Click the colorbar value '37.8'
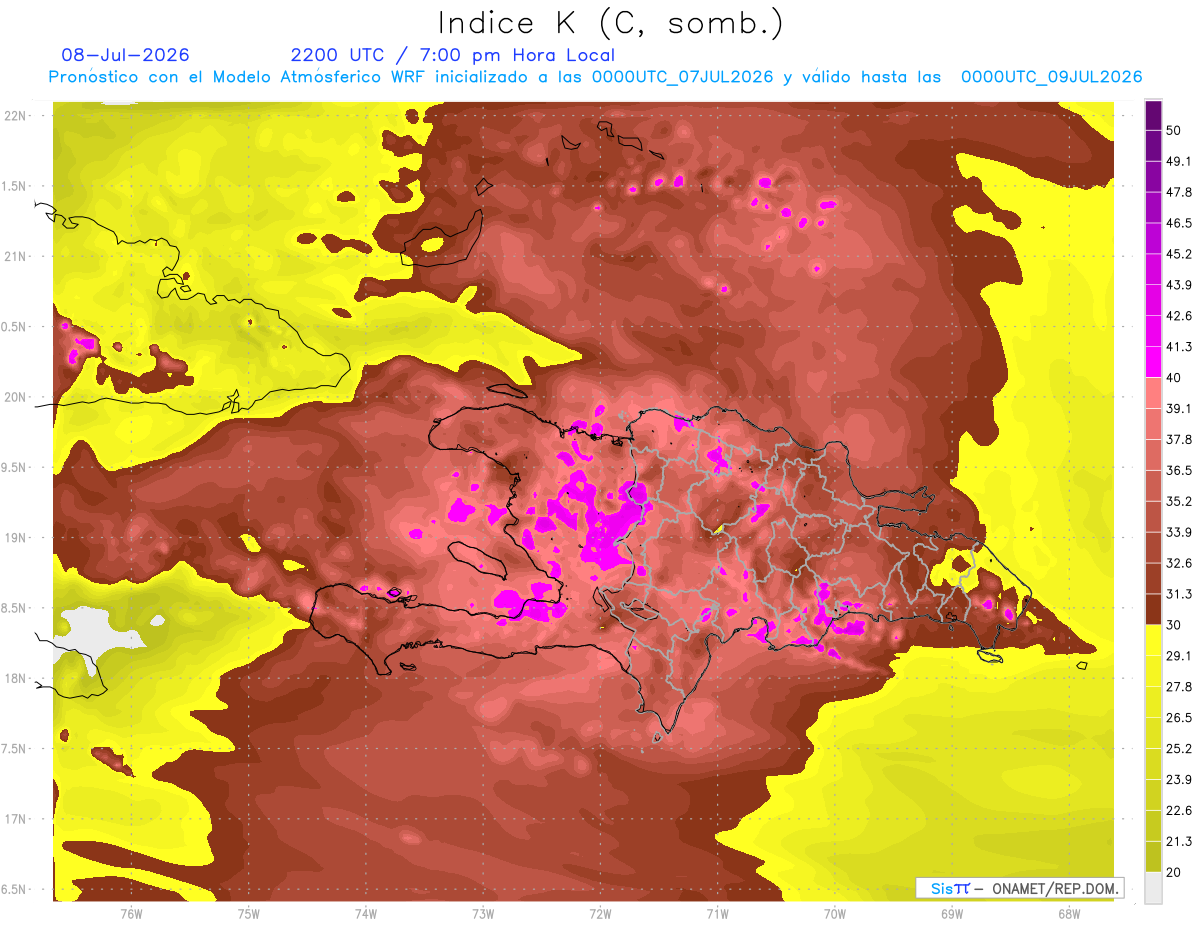1200x927 pixels. pyautogui.click(x=1178, y=439)
